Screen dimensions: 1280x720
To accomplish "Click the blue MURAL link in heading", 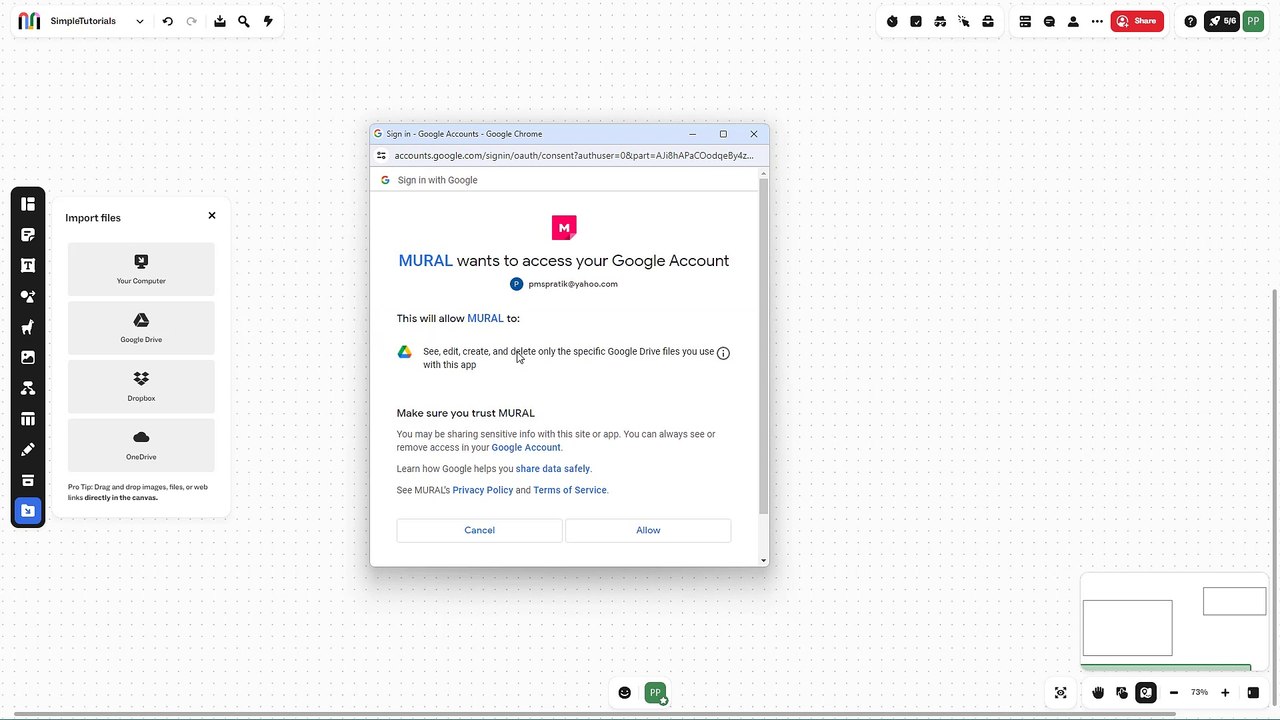I will click(426, 260).
